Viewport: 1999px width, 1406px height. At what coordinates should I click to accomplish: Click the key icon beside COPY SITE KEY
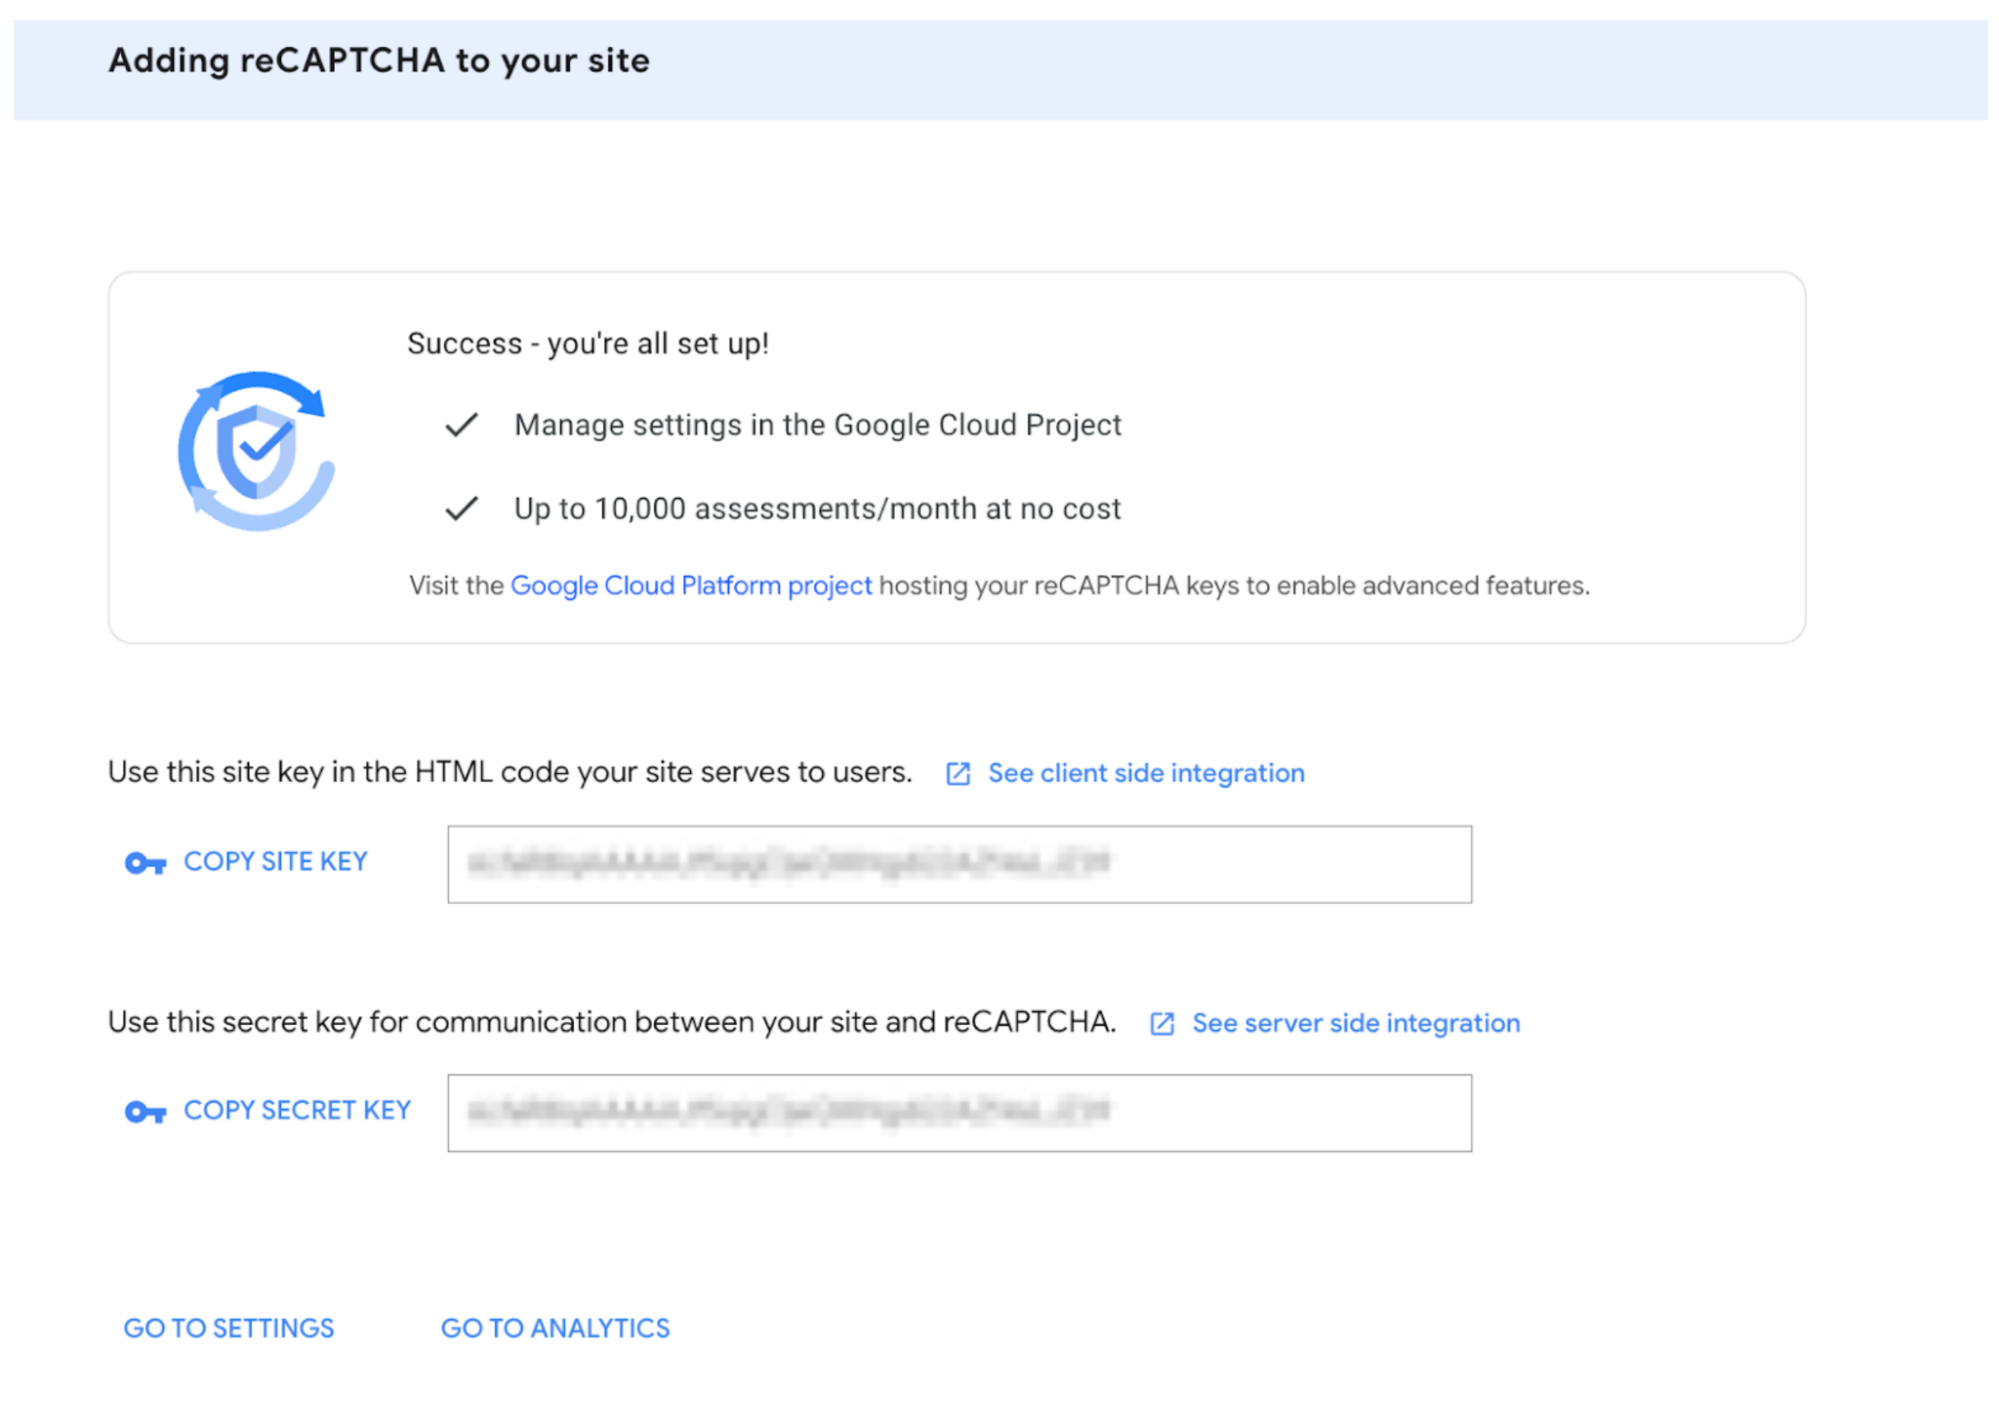click(x=144, y=862)
